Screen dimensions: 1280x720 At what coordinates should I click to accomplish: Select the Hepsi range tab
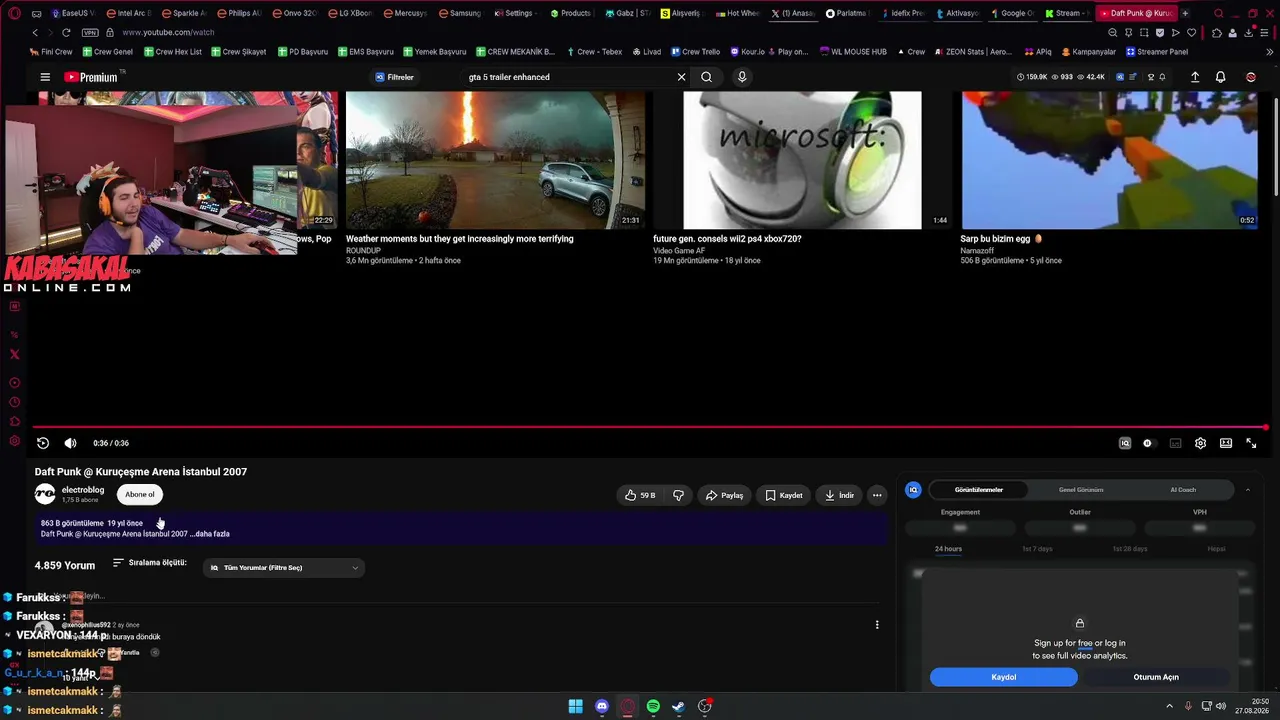[1216, 549]
